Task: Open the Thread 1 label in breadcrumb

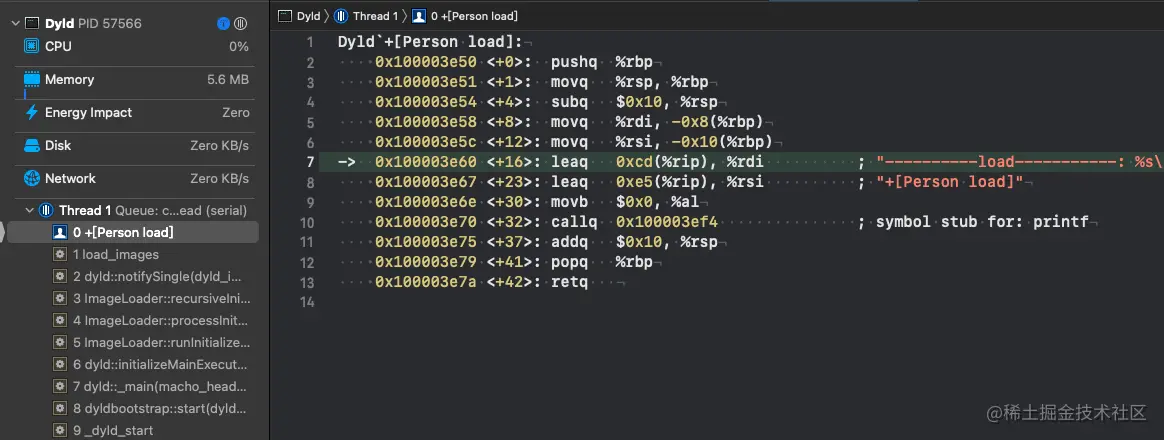Action: click(376, 16)
